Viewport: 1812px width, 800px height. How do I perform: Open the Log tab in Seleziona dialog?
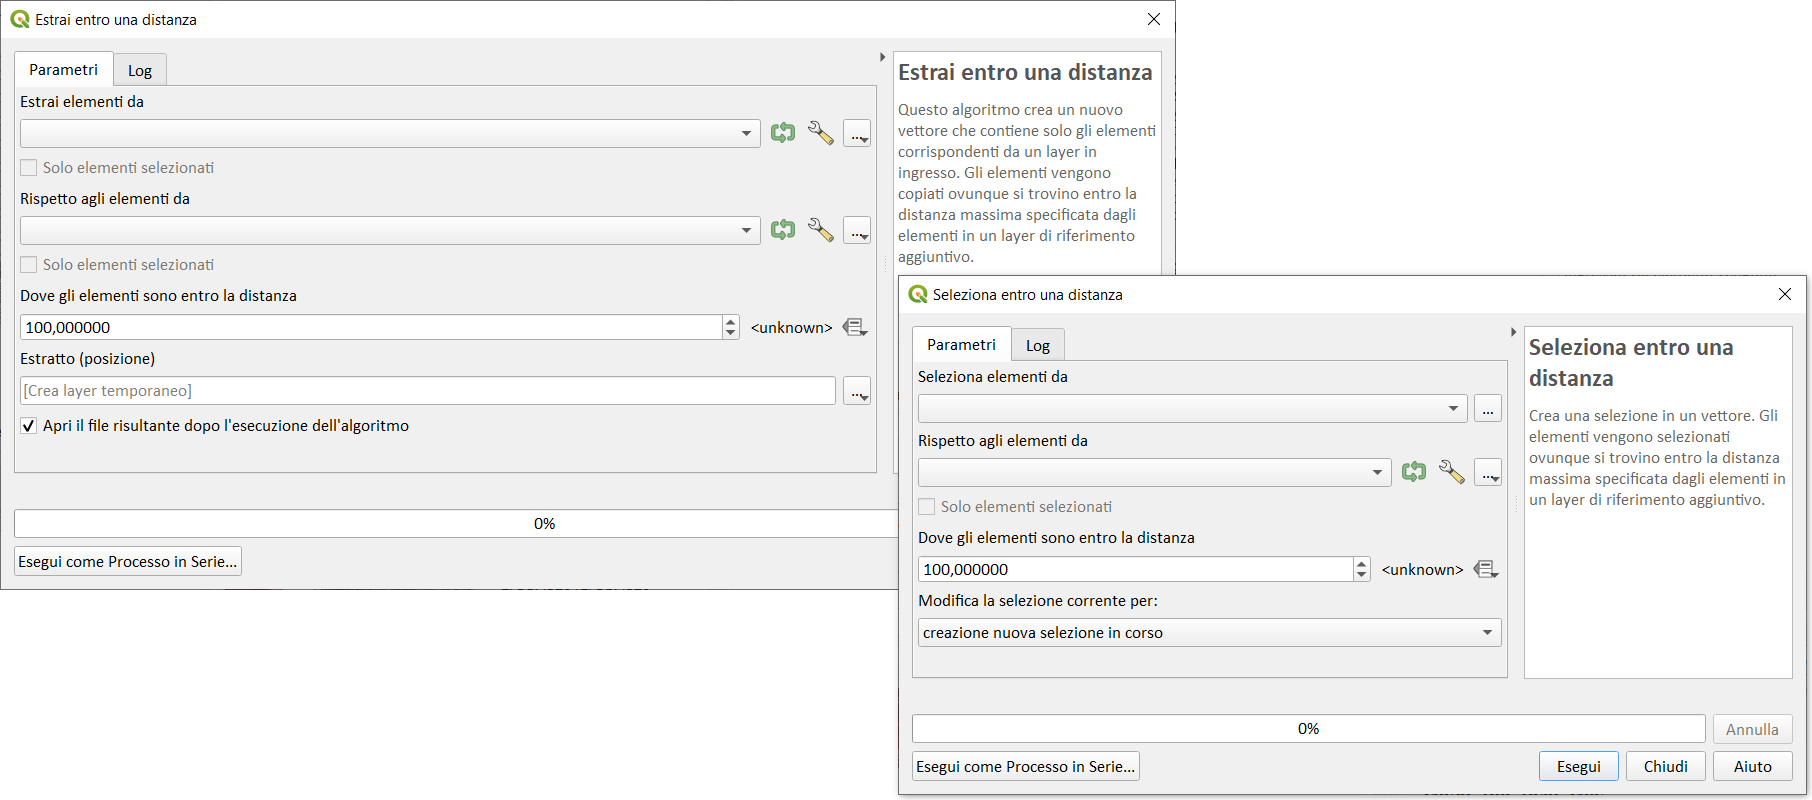(1037, 345)
